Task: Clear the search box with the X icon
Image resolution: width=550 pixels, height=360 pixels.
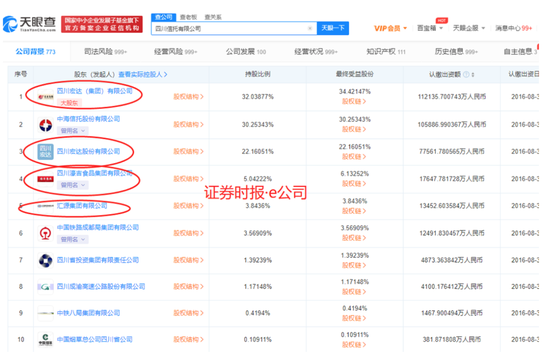Action: (310, 28)
